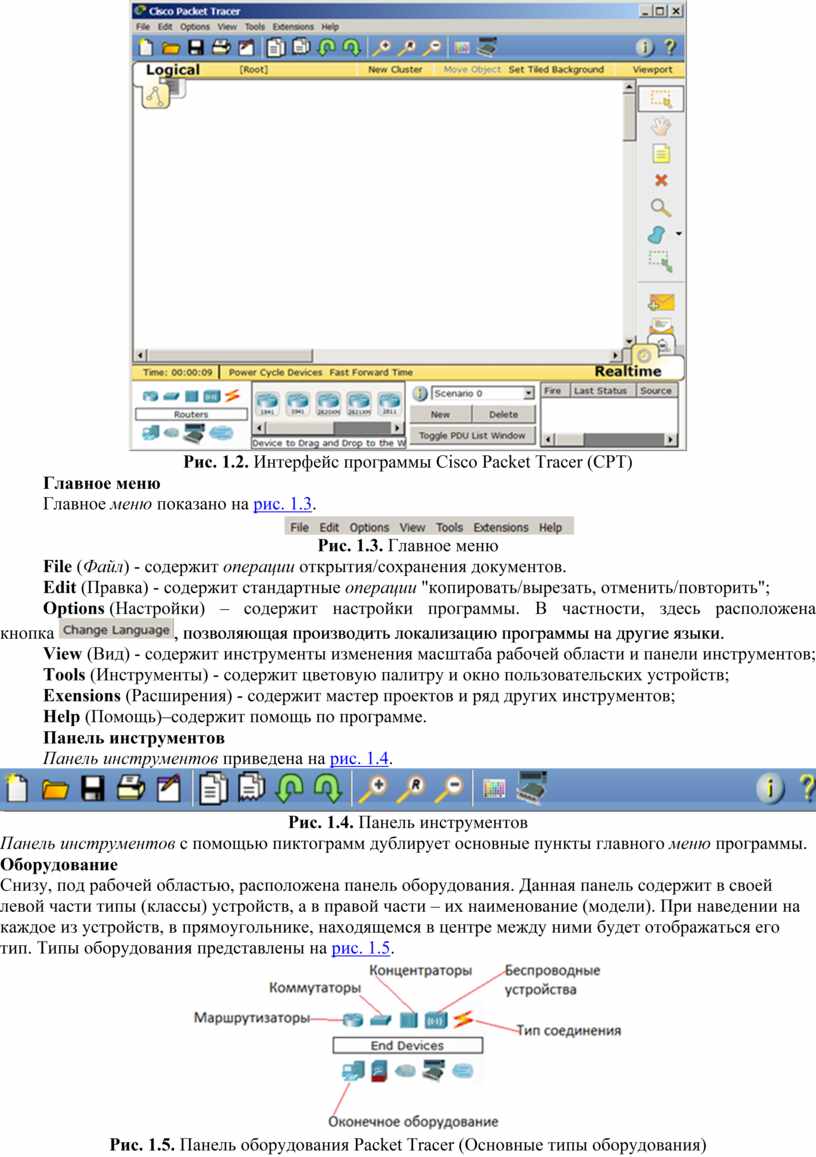816x1157 pixels.
Task: Click the workspace horizontal scrollbar left arrow
Action: pos(140,355)
